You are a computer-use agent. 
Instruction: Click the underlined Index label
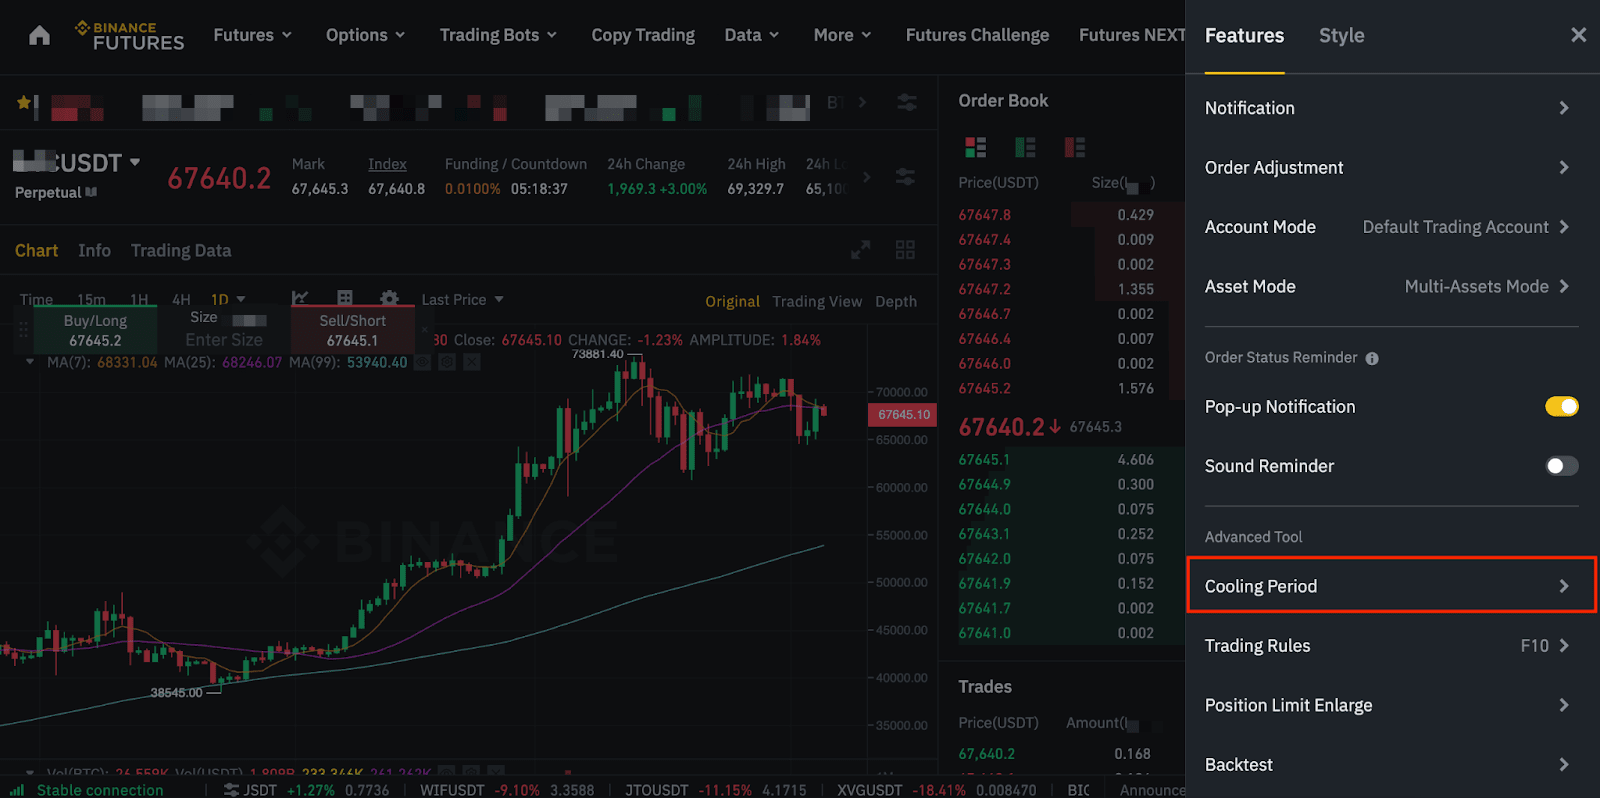(387, 164)
